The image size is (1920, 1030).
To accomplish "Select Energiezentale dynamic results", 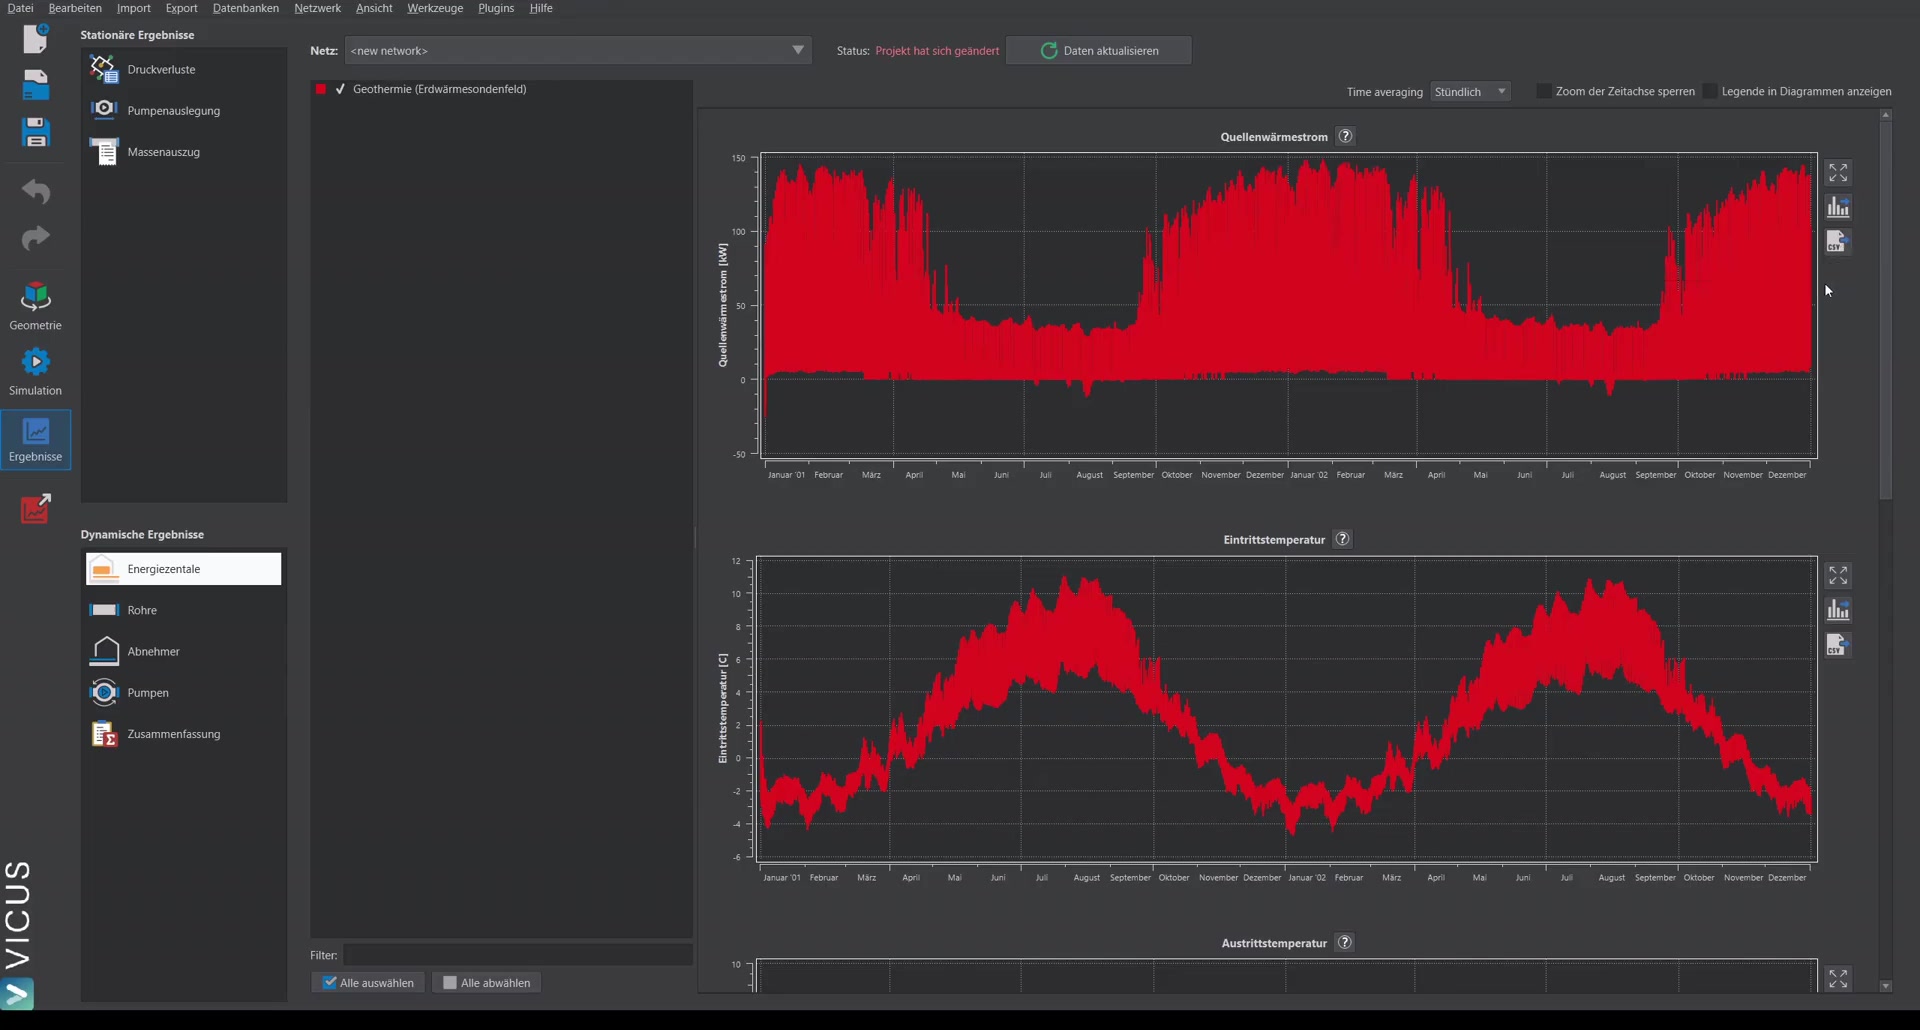I will 184,569.
